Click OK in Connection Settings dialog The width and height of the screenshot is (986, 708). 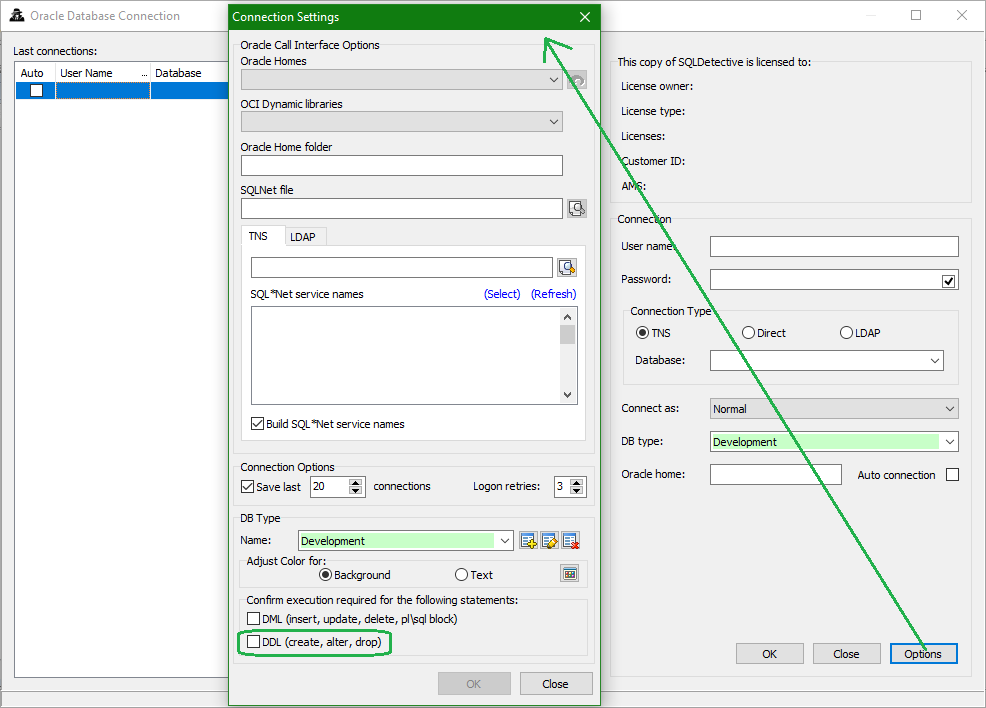pyautogui.click(x=474, y=683)
